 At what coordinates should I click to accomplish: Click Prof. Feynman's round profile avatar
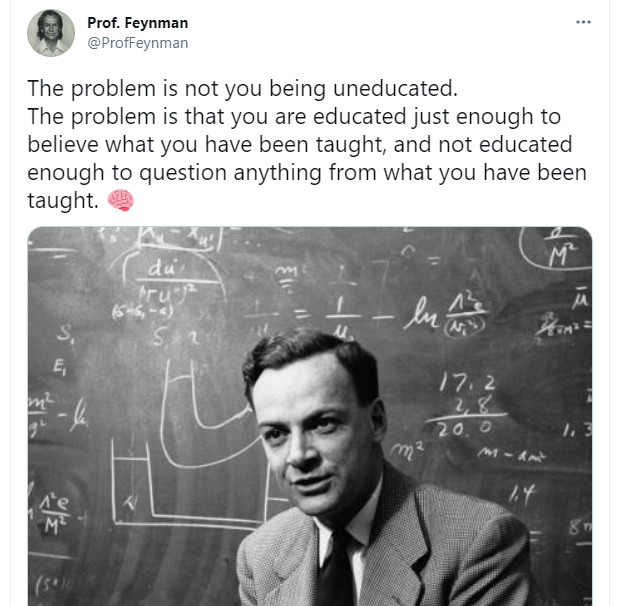tap(51, 33)
